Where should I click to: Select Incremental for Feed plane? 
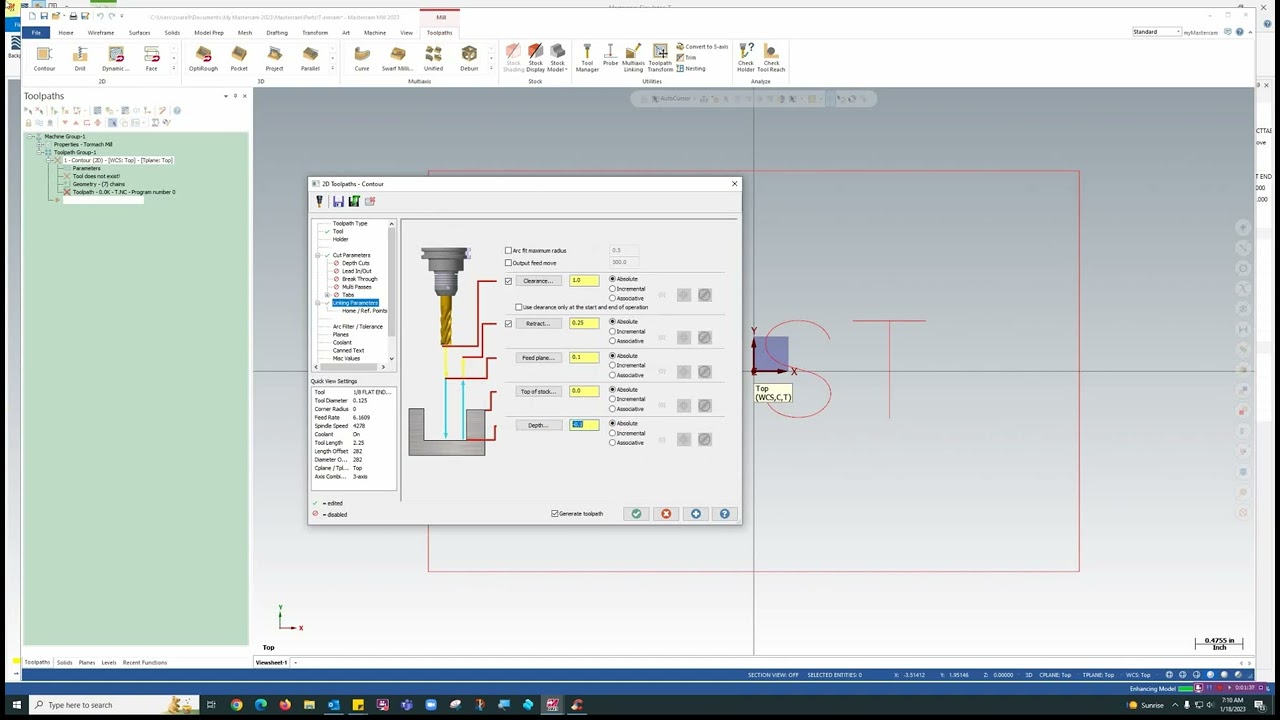point(613,365)
